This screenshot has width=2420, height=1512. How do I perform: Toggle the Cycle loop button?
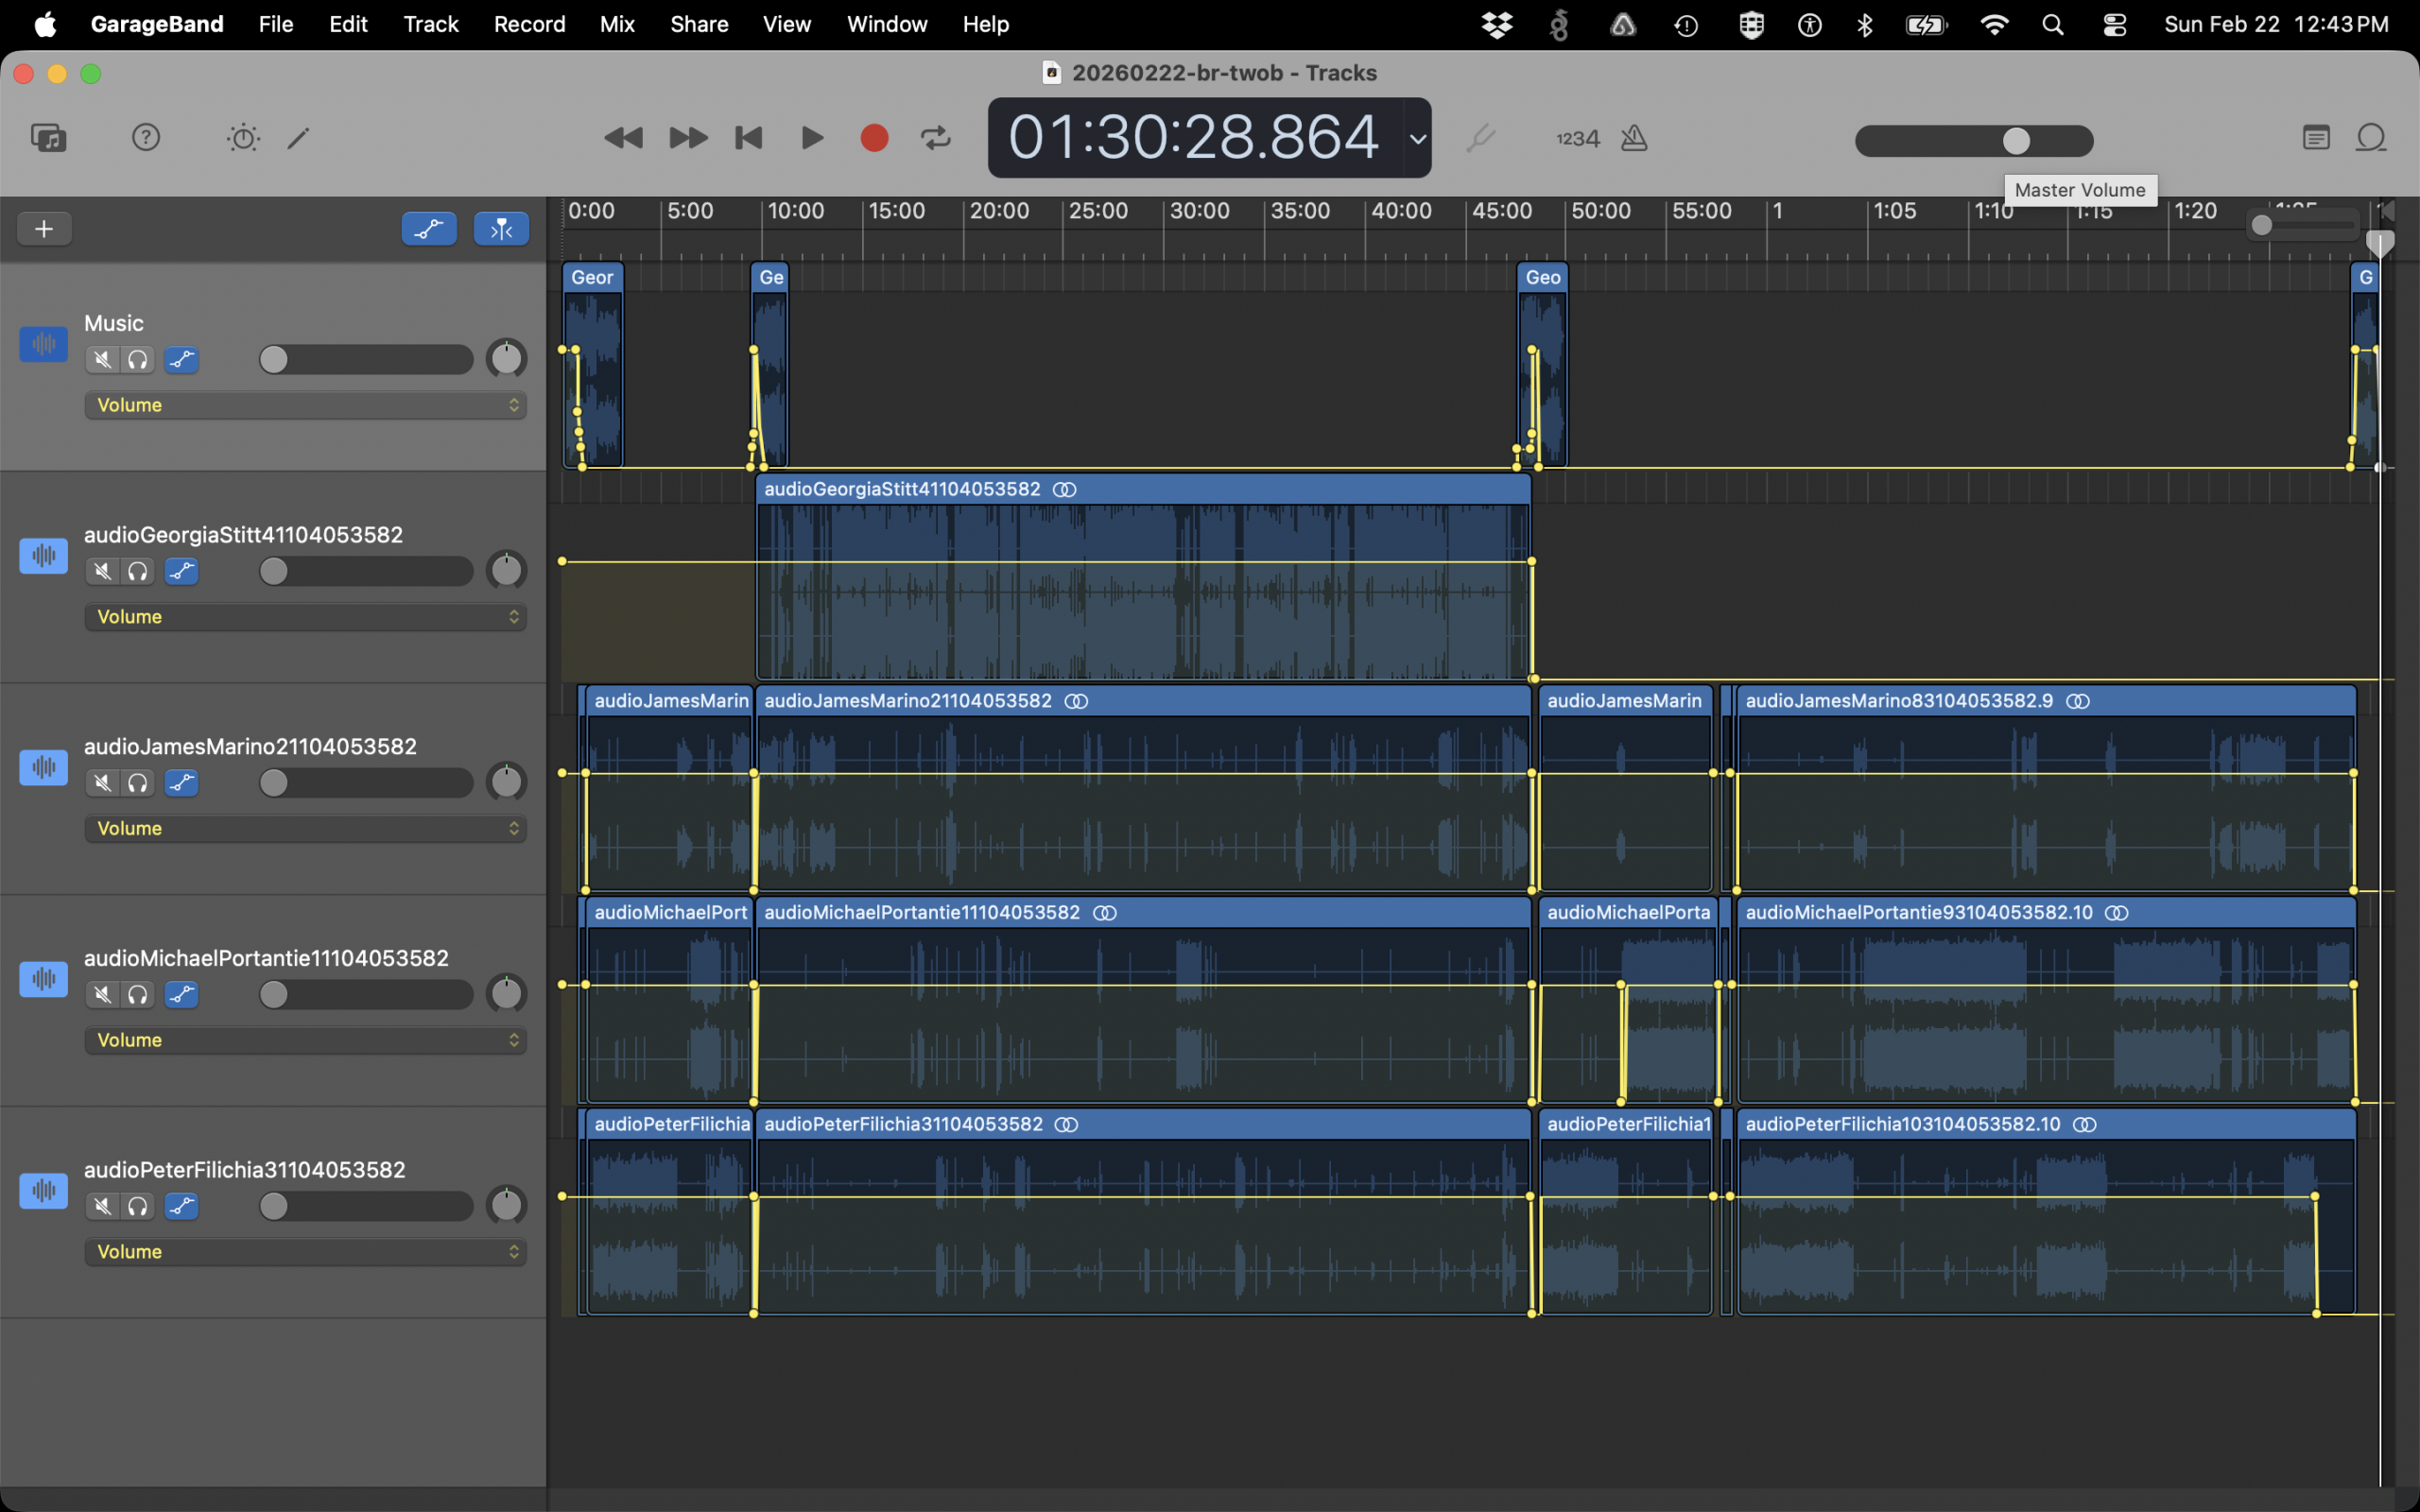tap(935, 137)
